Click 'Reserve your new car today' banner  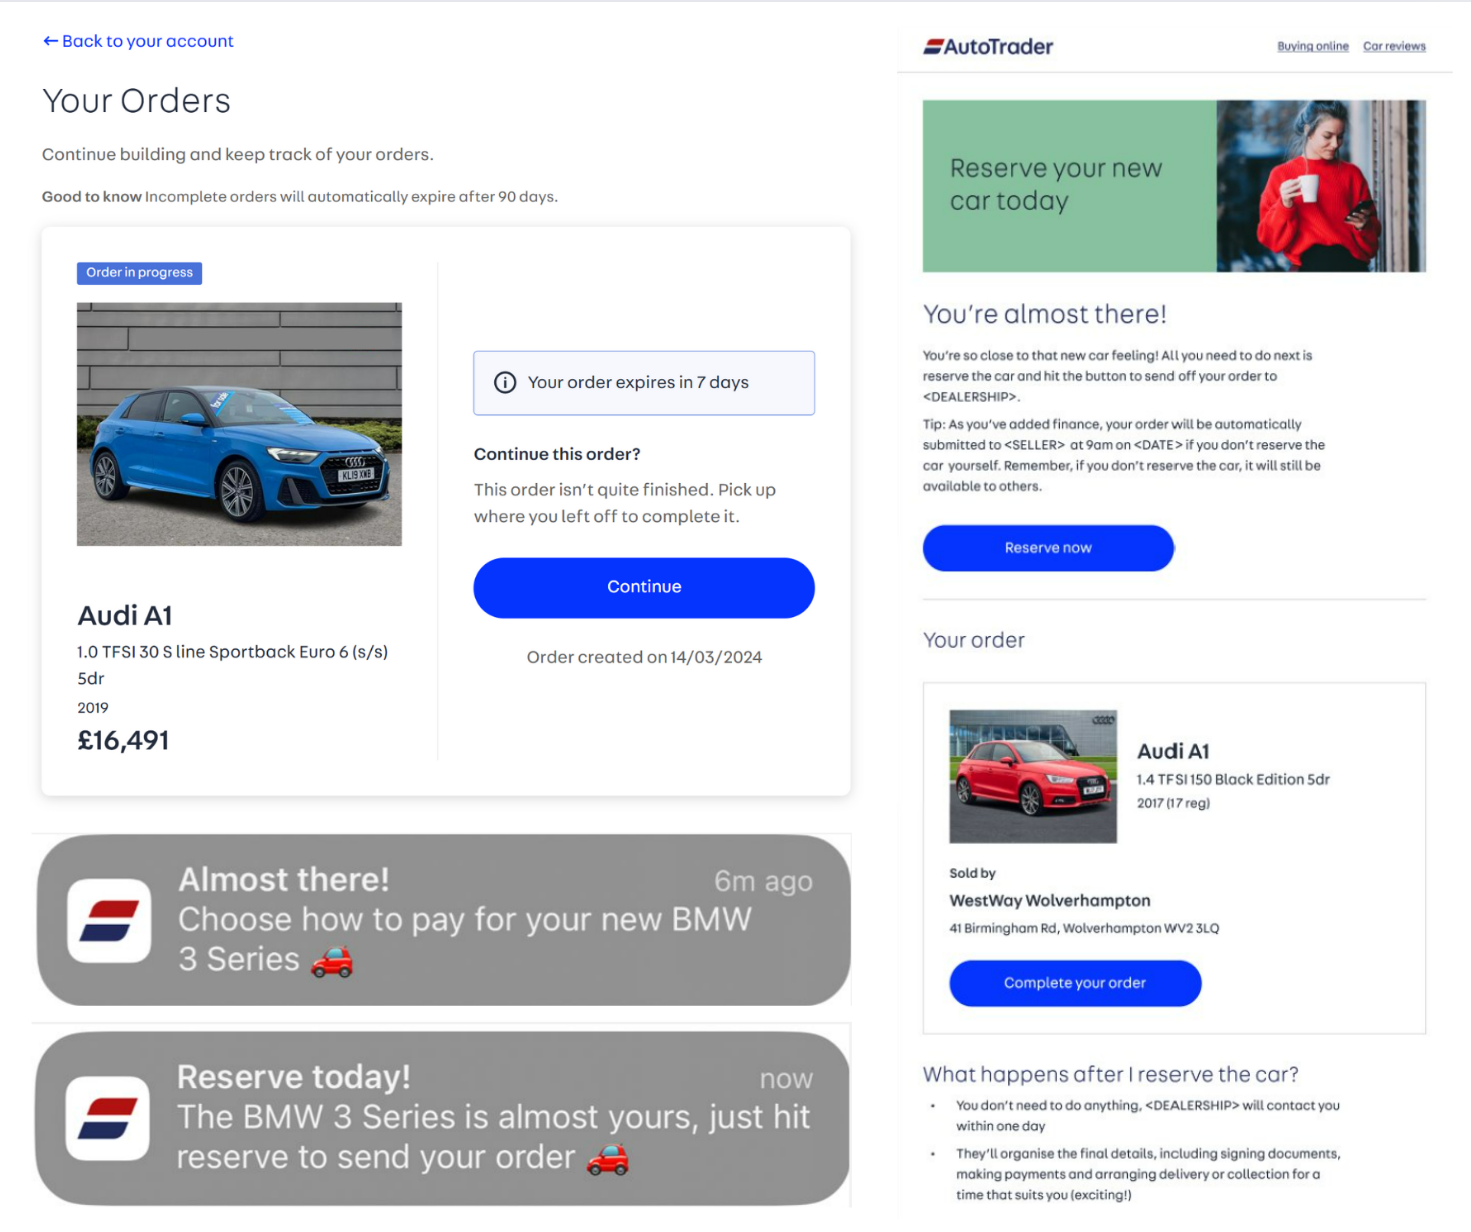point(1174,186)
